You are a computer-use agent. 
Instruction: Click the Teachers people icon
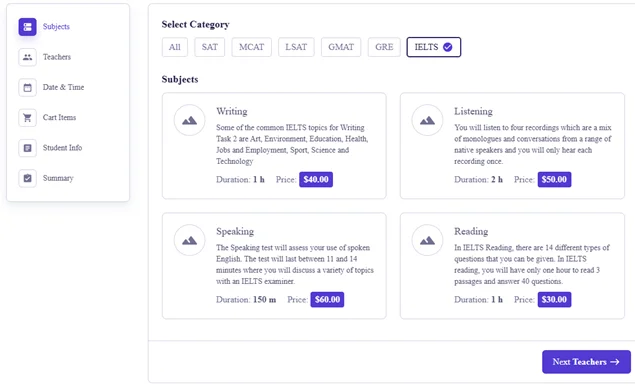(28, 57)
